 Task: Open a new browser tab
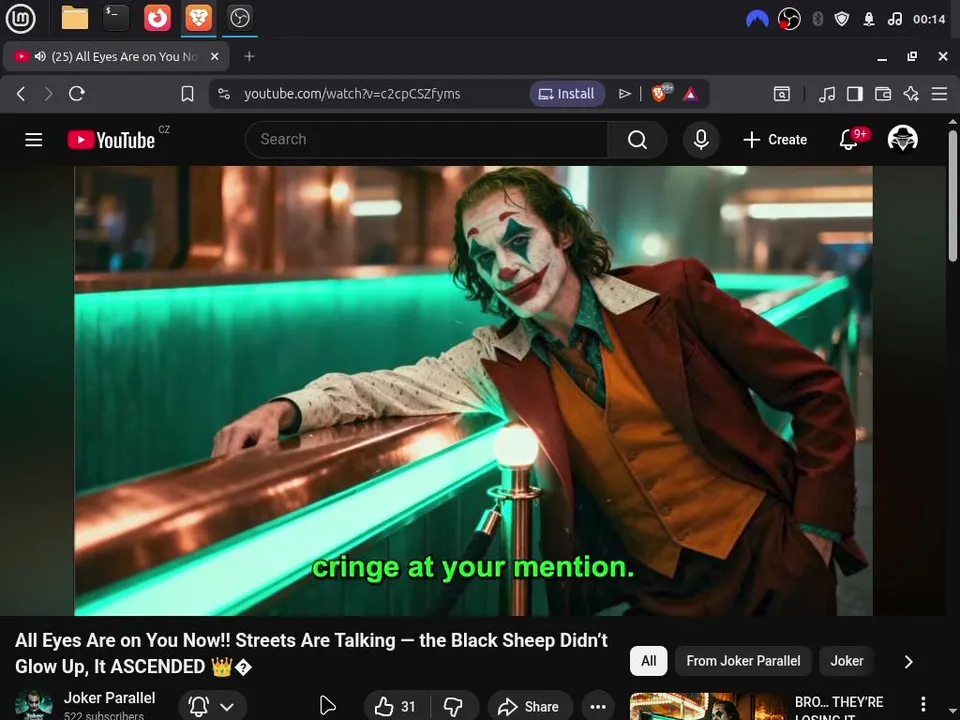pyautogui.click(x=249, y=56)
